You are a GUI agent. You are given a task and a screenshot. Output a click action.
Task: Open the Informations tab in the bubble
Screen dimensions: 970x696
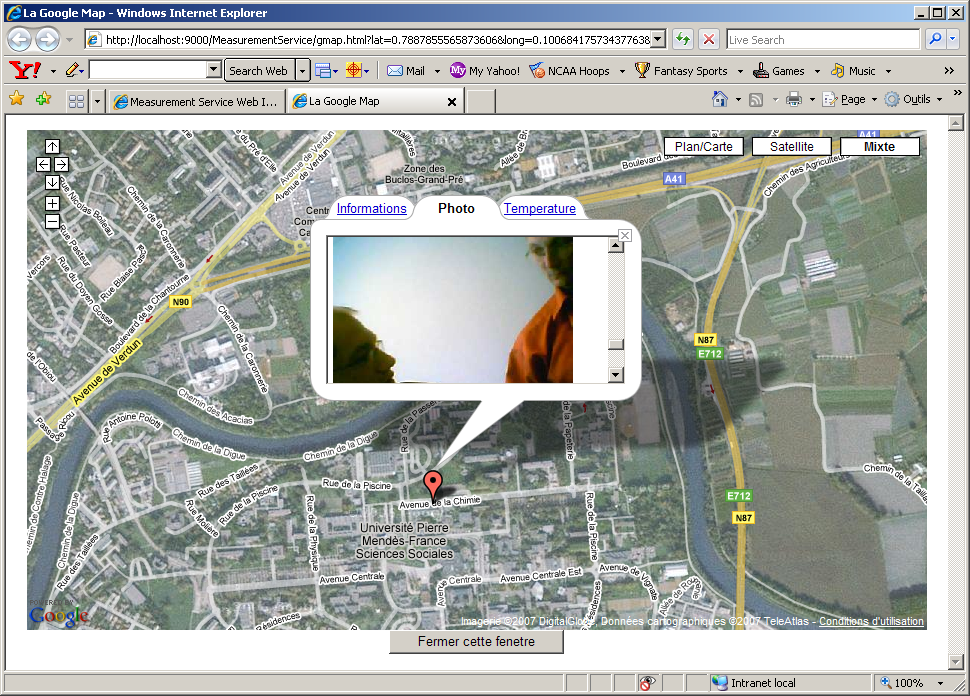point(371,208)
